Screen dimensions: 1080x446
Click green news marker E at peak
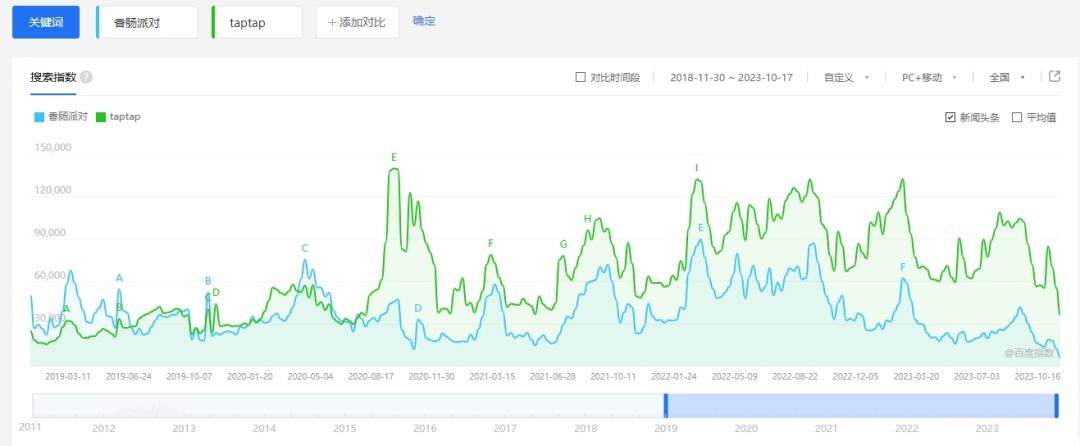394,158
